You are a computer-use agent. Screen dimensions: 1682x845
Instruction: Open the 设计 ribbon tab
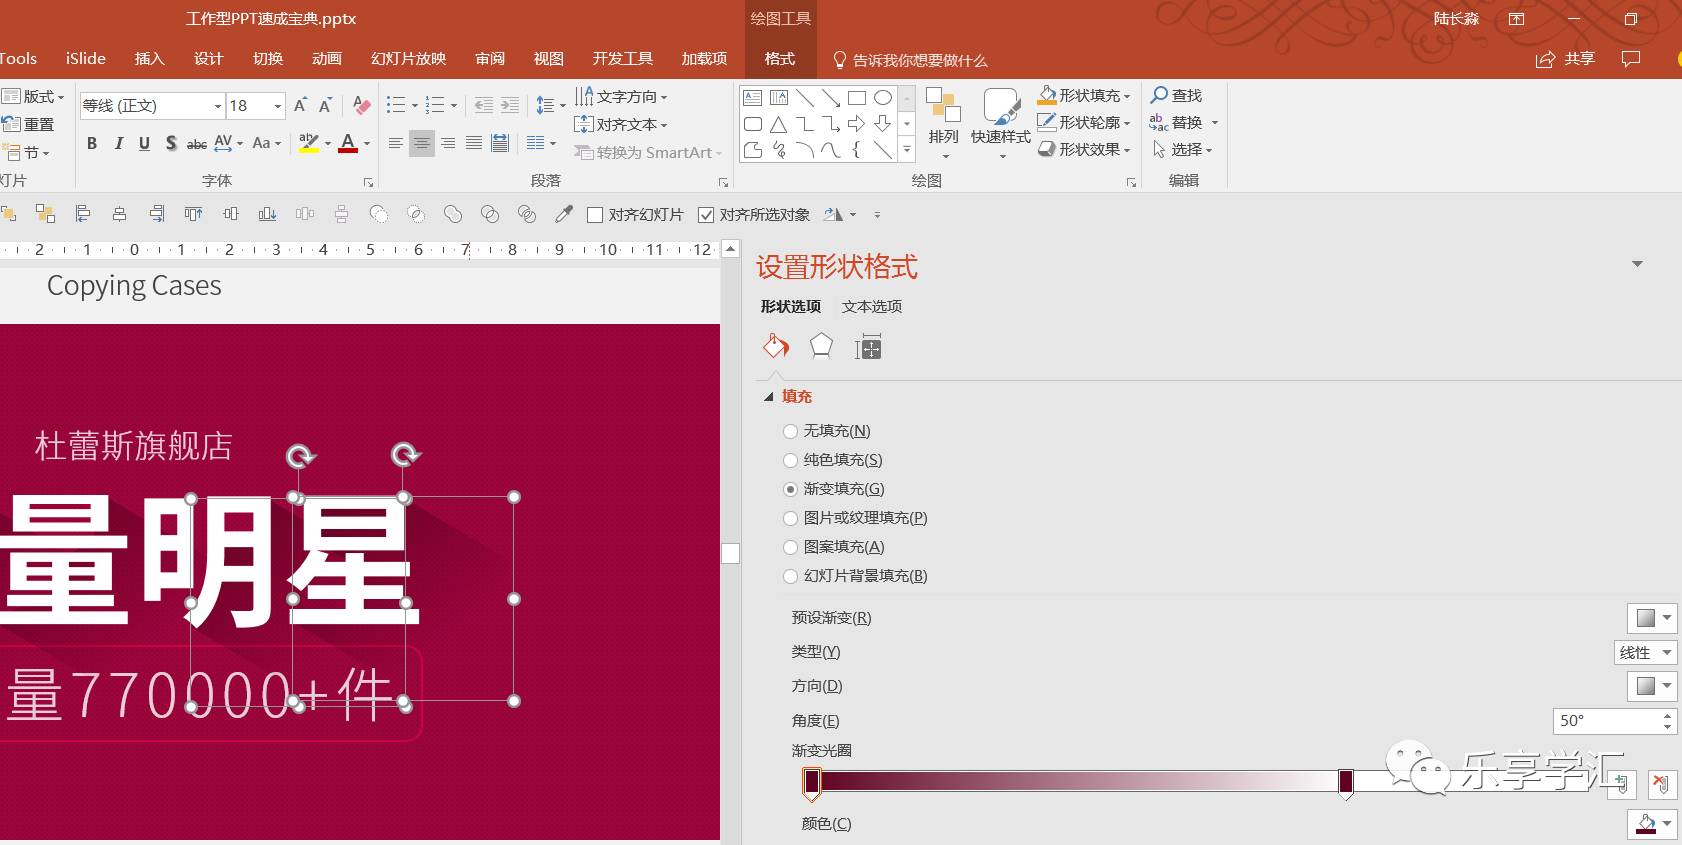pos(208,58)
